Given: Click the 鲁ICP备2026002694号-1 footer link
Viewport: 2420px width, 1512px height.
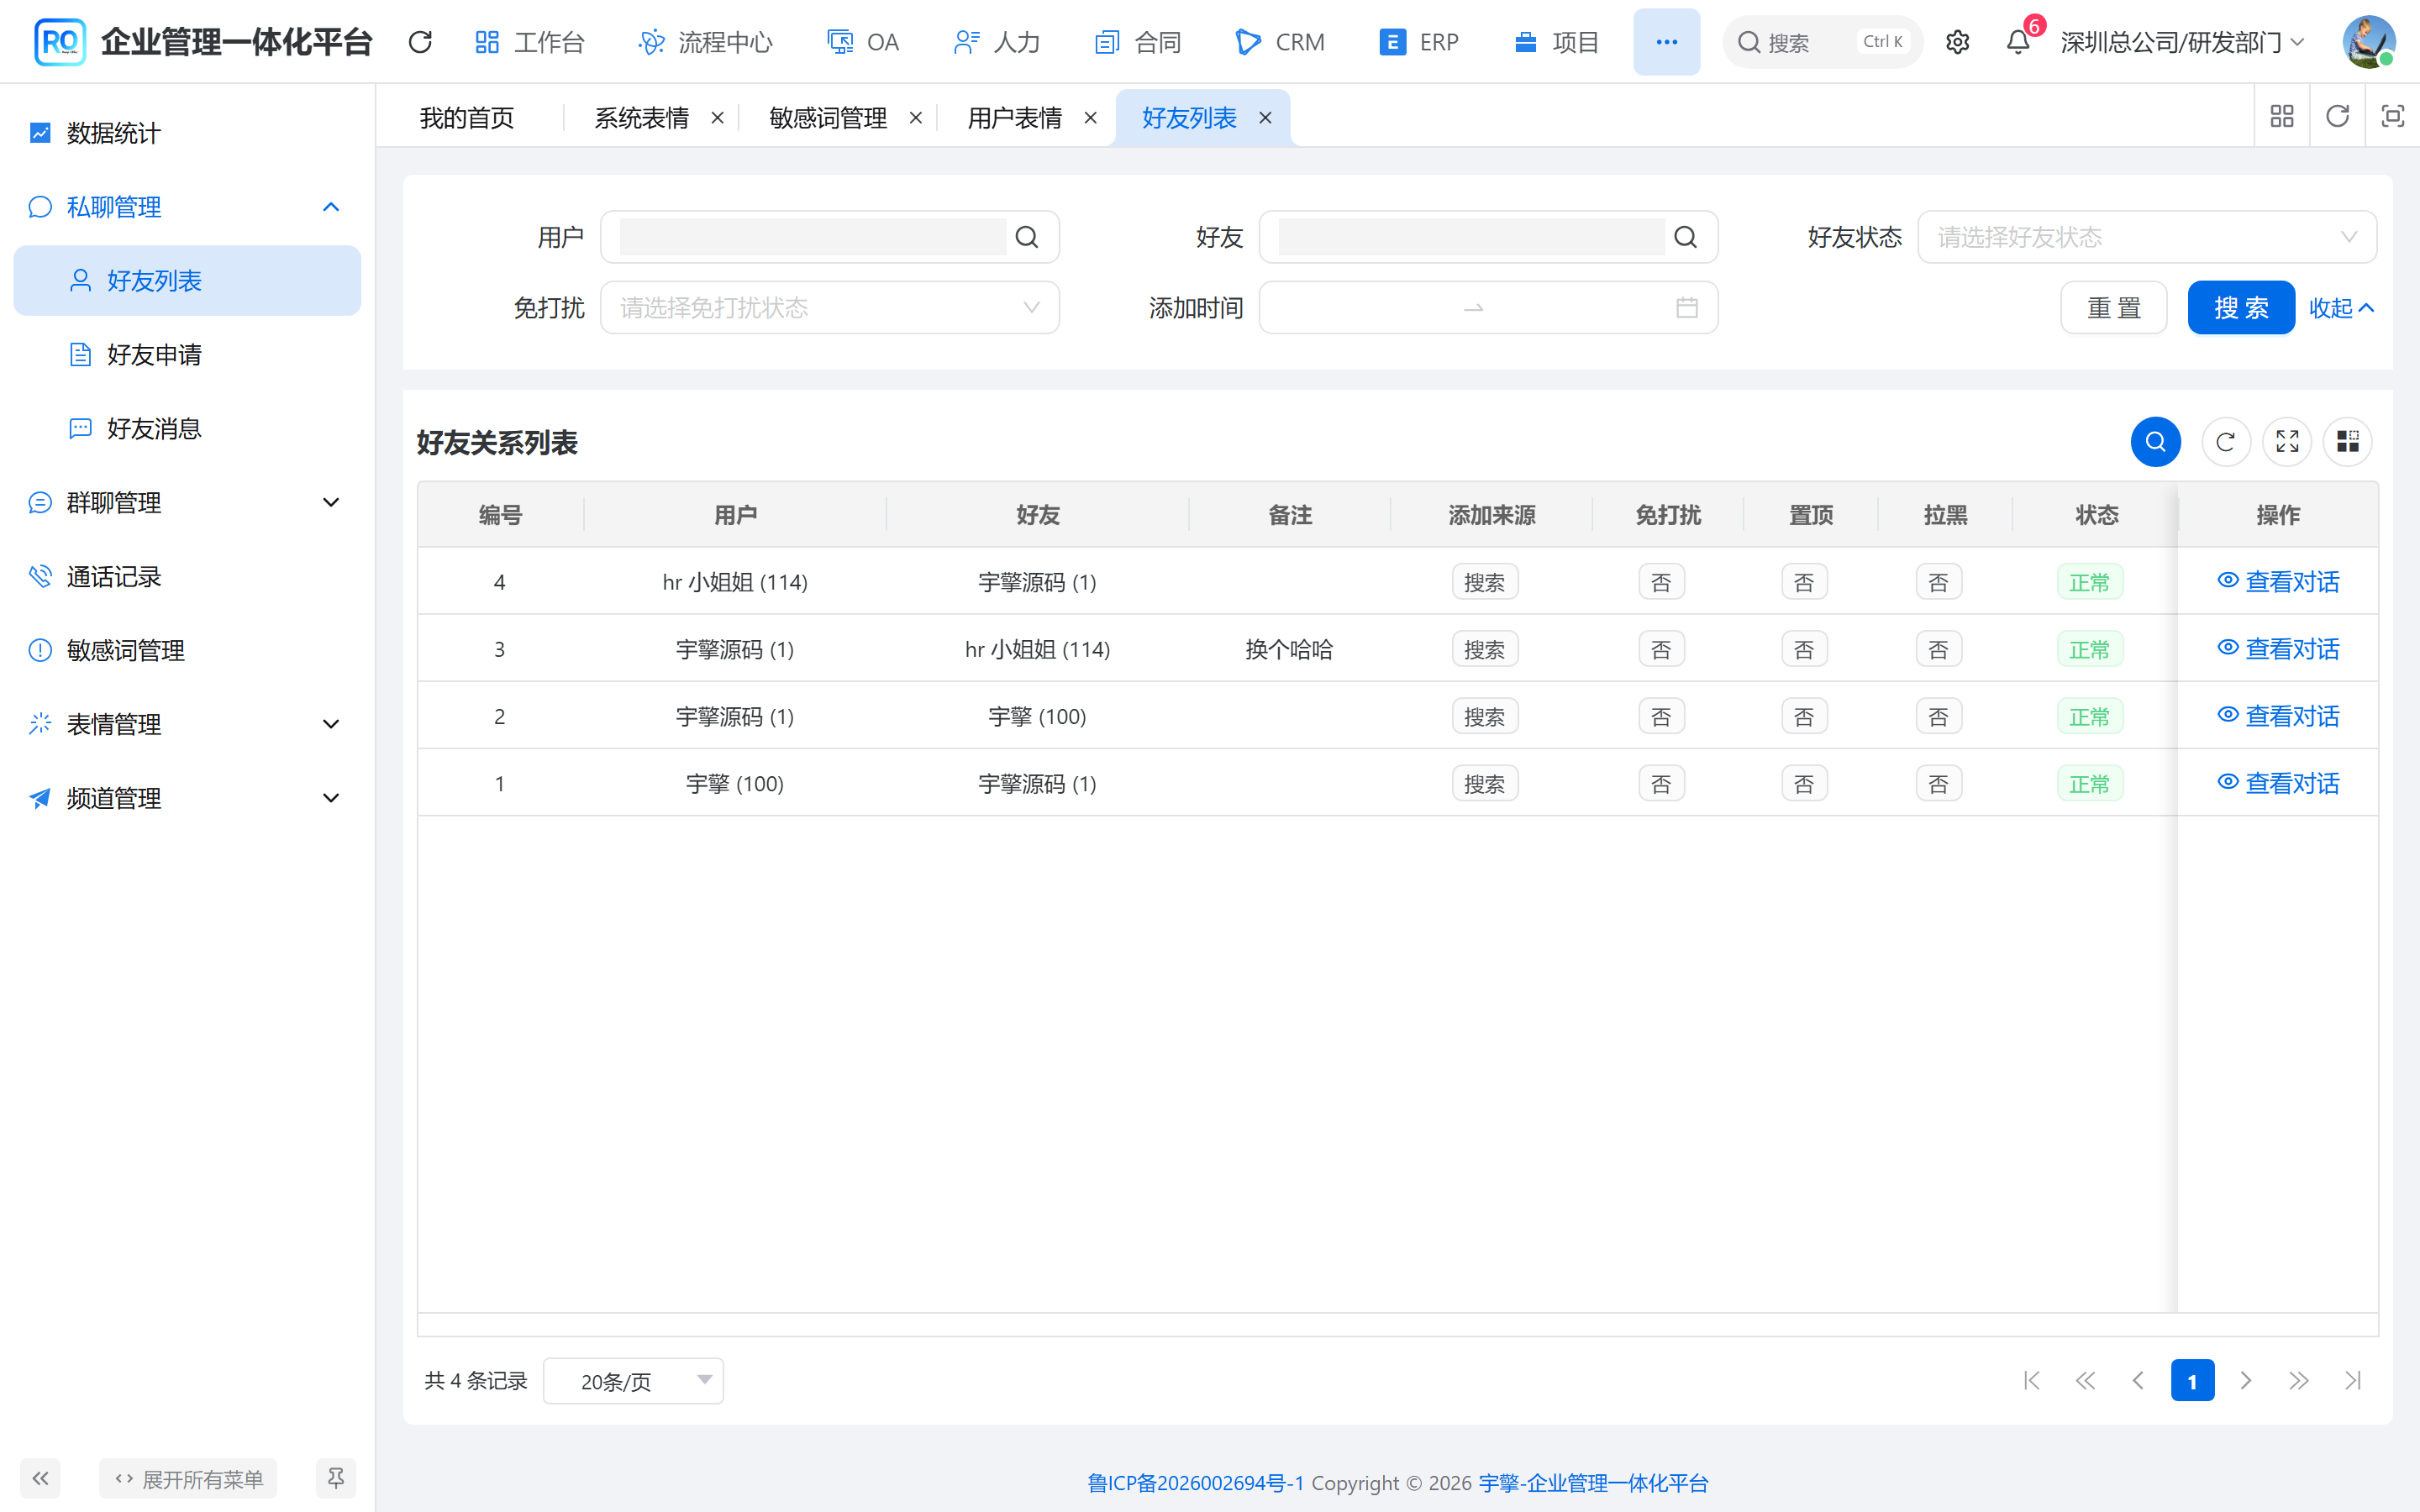Looking at the screenshot, I should [x=1195, y=1483].
